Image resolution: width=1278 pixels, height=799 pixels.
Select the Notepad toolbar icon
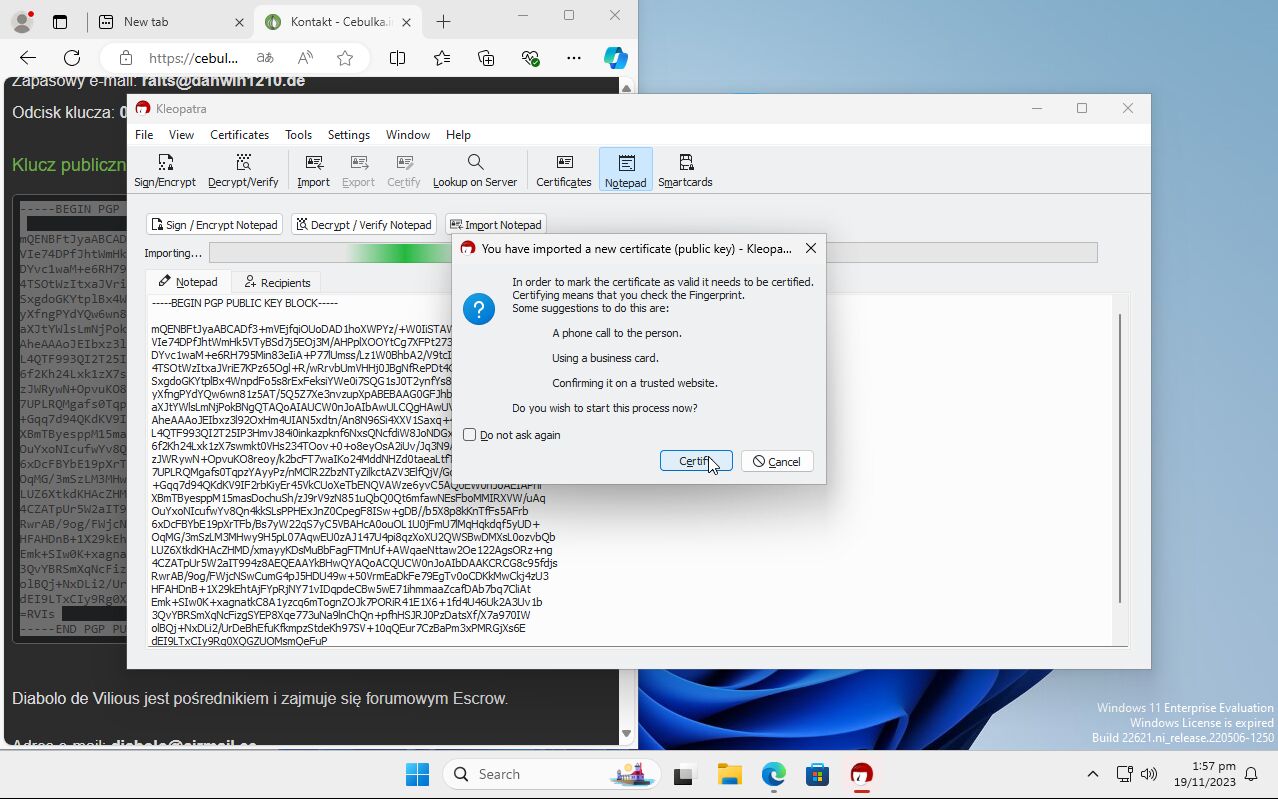626,170
